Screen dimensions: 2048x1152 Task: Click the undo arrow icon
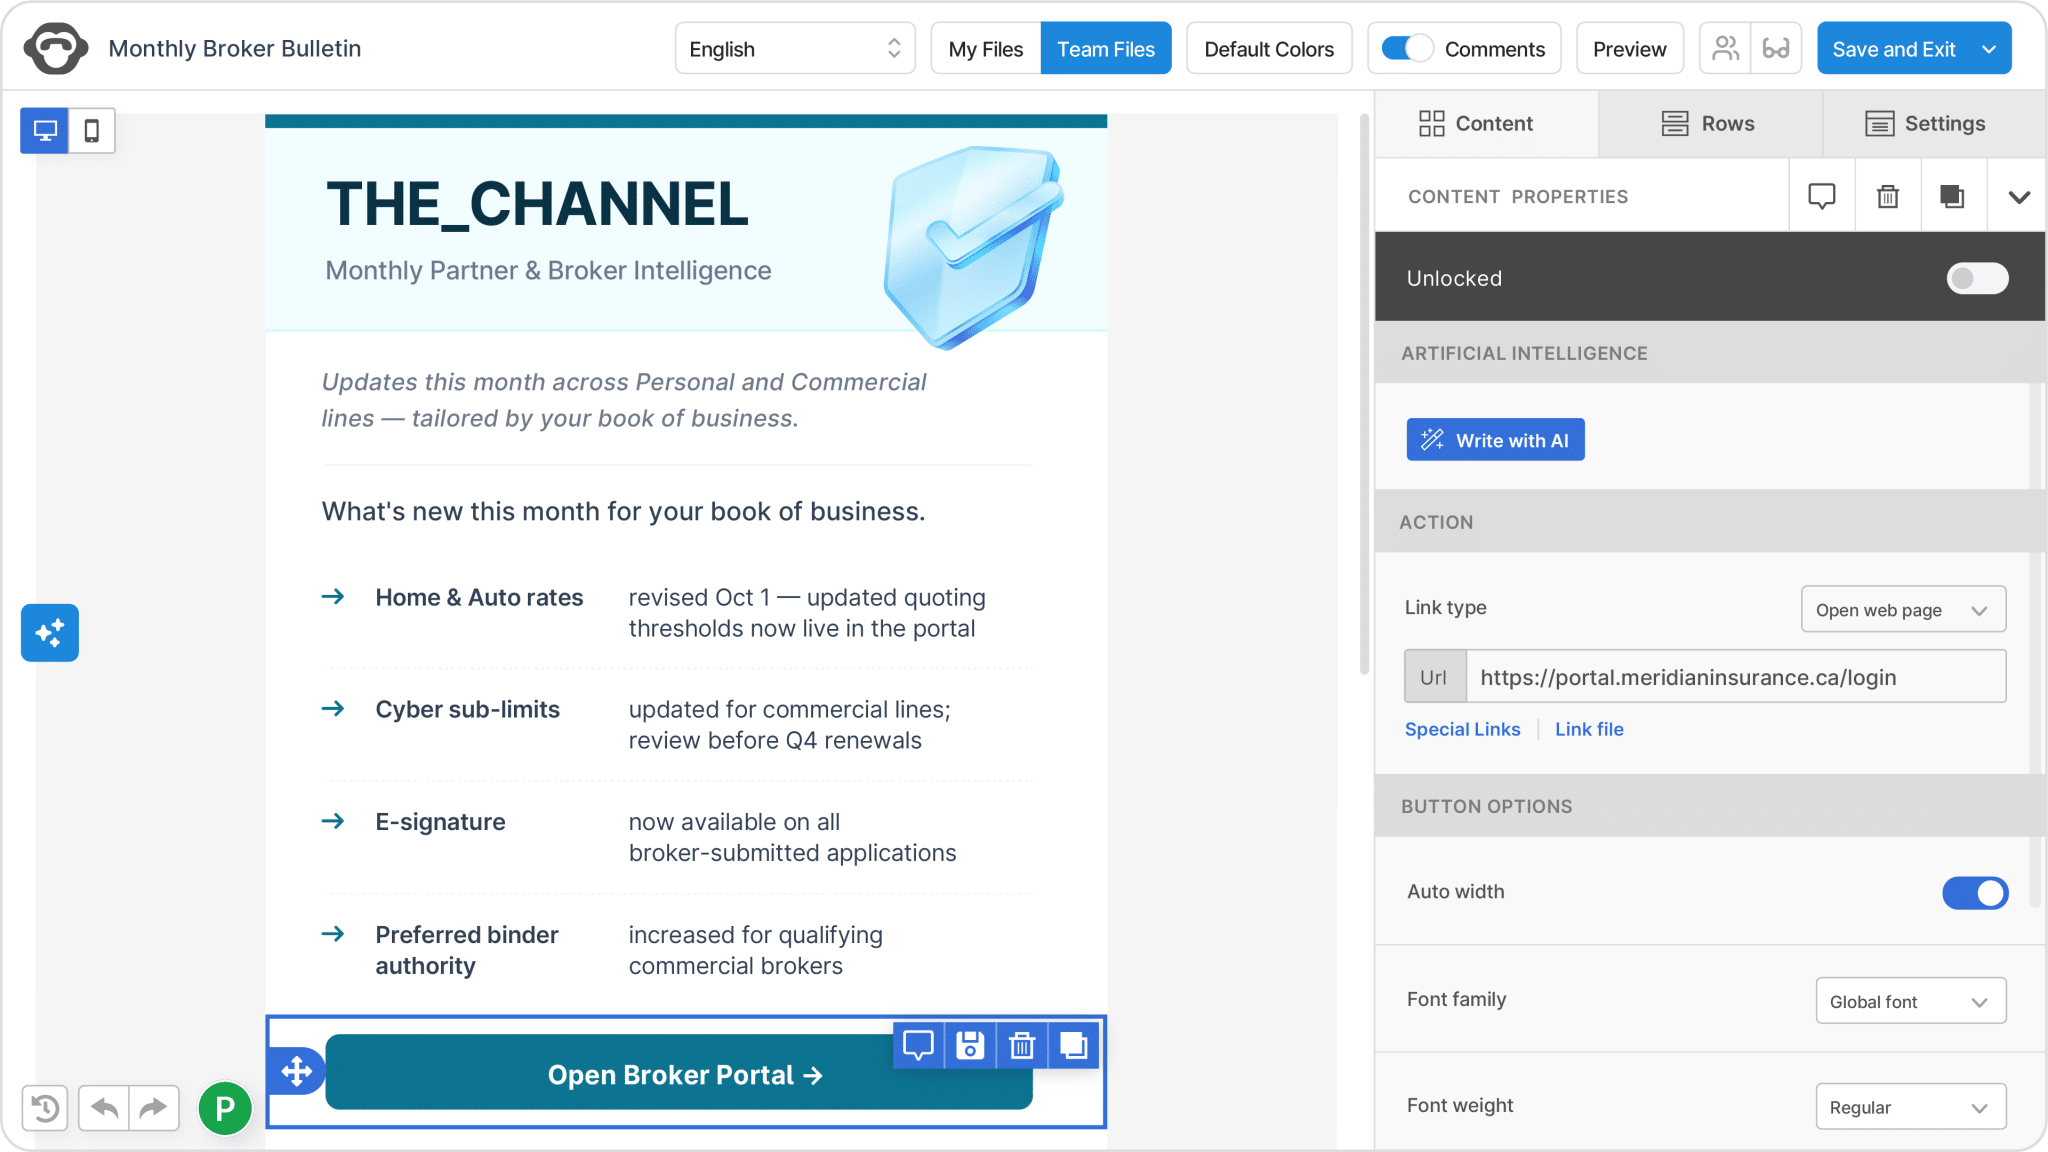104,1108
